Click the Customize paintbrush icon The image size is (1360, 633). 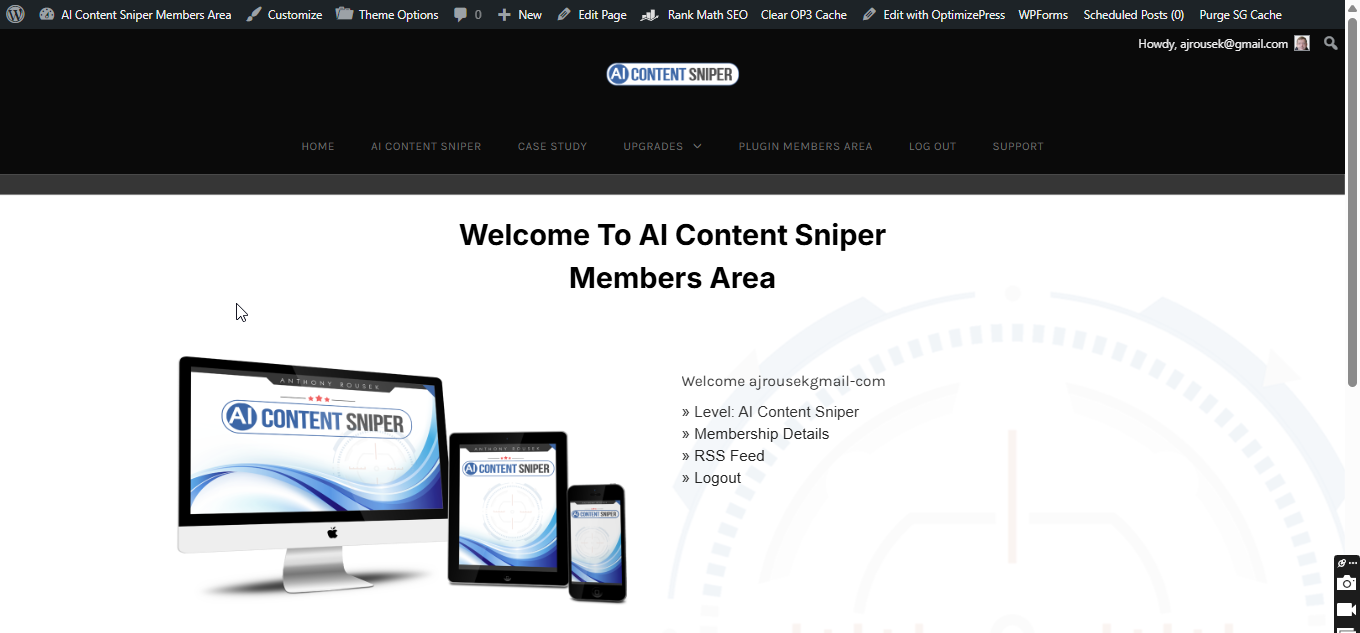254,15
